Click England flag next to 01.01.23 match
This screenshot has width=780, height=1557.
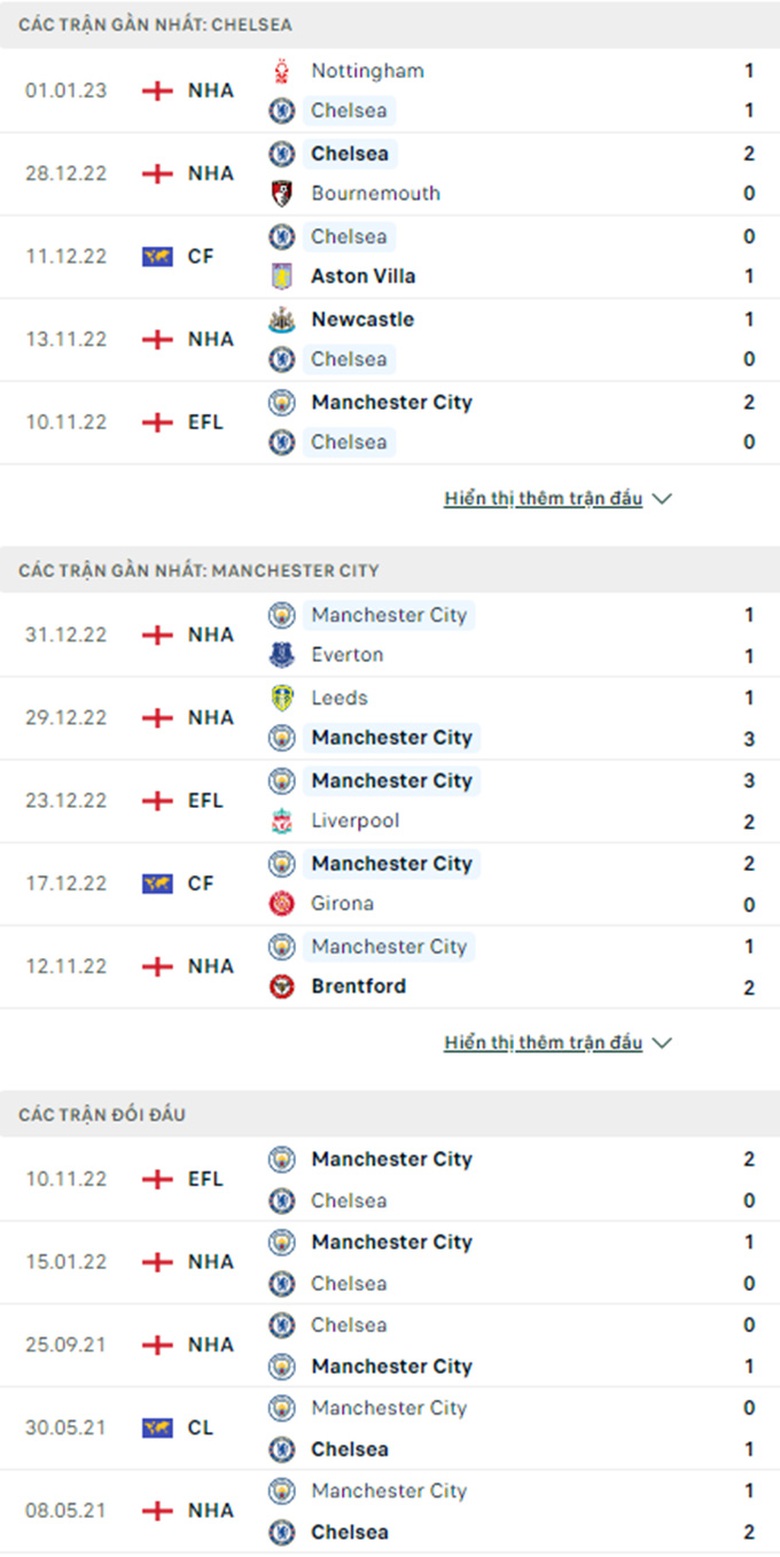tap(158, 90)
